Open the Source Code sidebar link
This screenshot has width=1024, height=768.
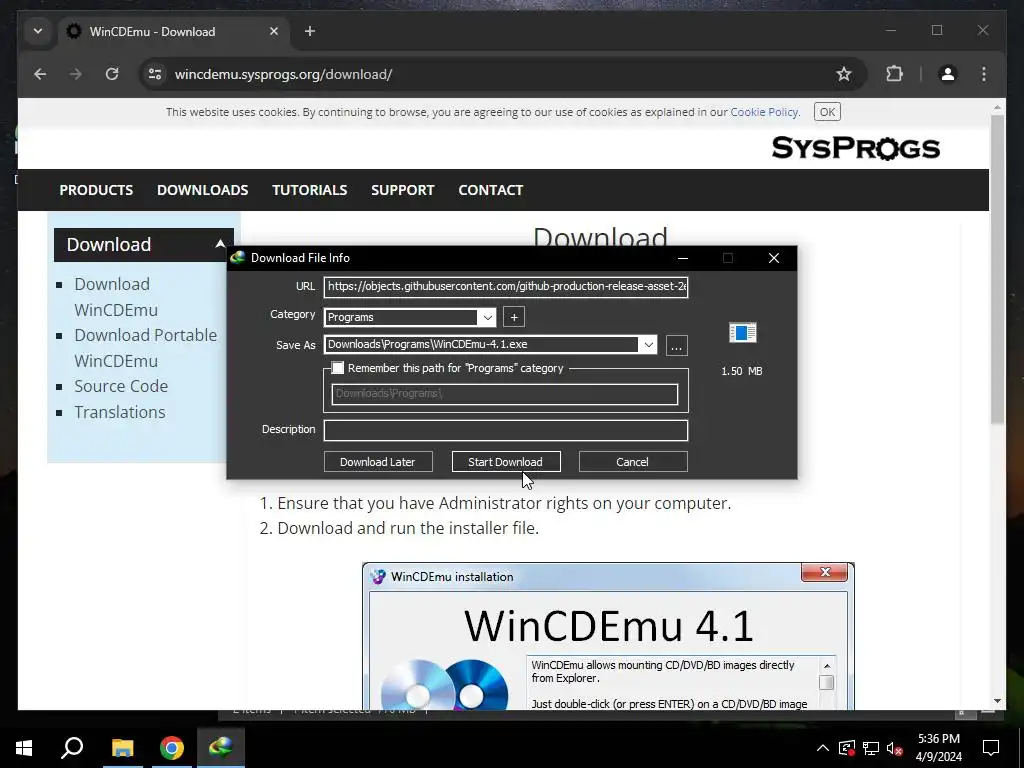pyautogui.click(x=121, y=387)
